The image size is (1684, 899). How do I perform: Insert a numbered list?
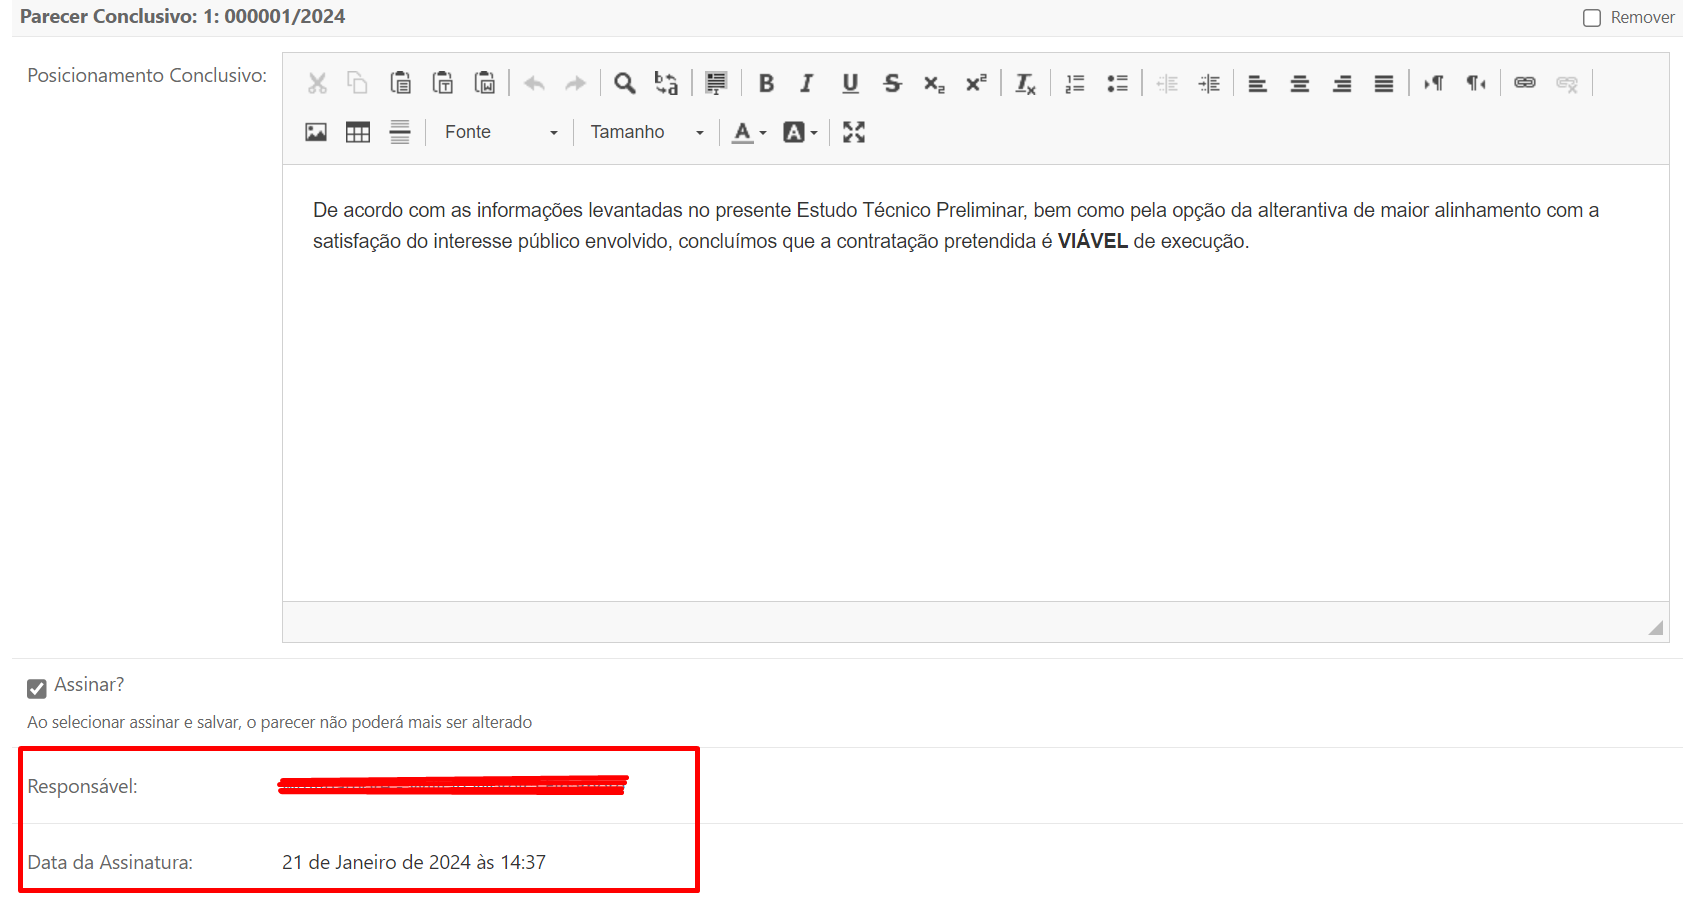(x=1075, y=83)
